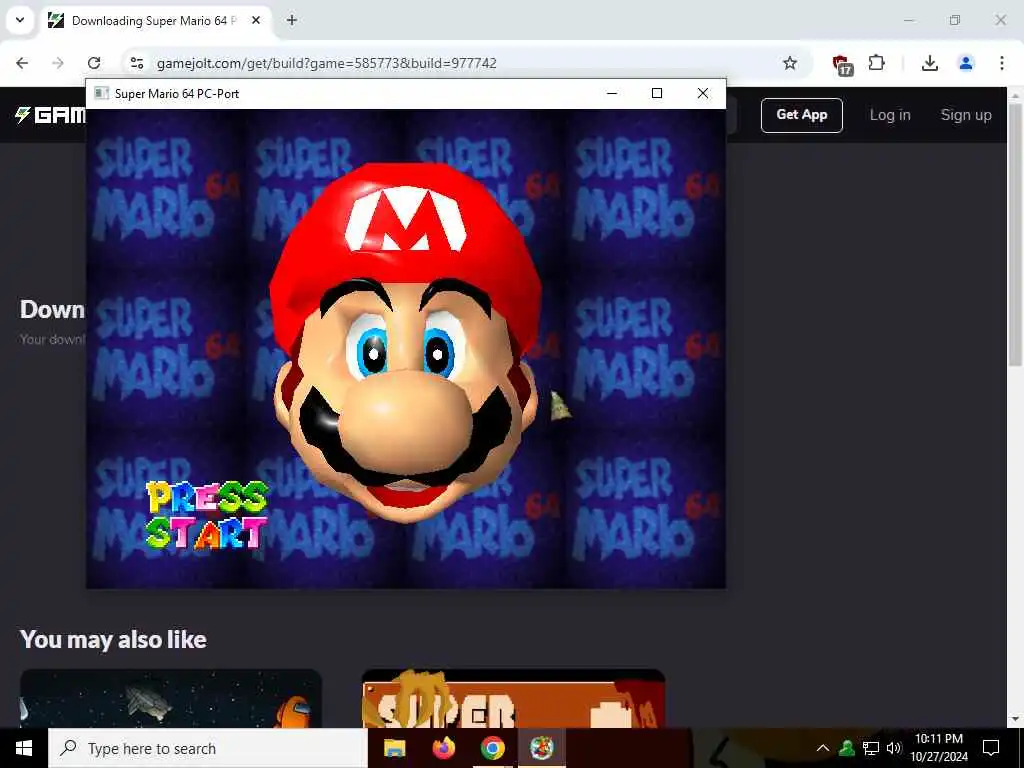Open a new browser tab

click(x=292, y=20)
